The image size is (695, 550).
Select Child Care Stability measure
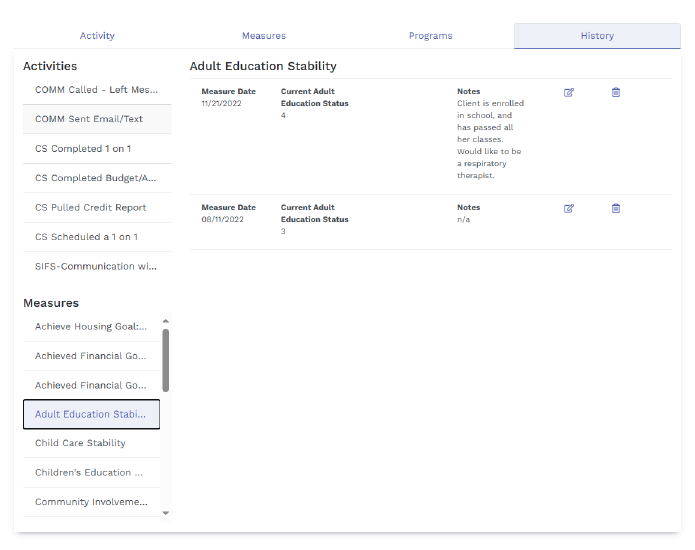pos(91,443)
